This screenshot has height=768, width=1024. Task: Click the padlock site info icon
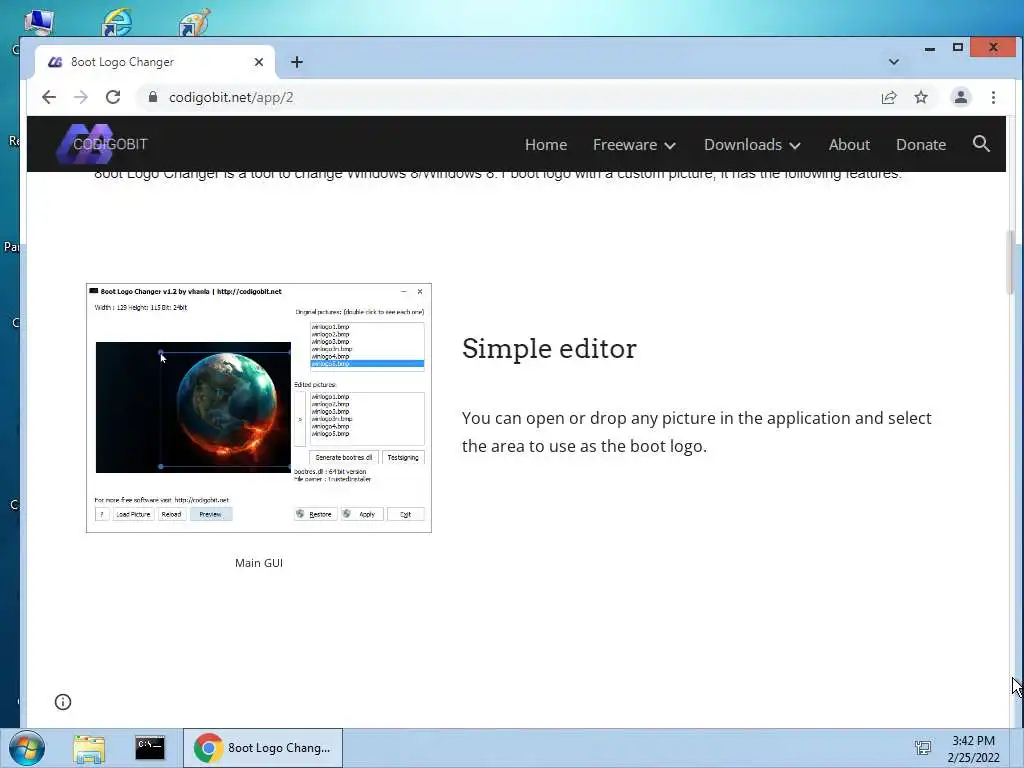pyautogui.click(x=153, y=97)
